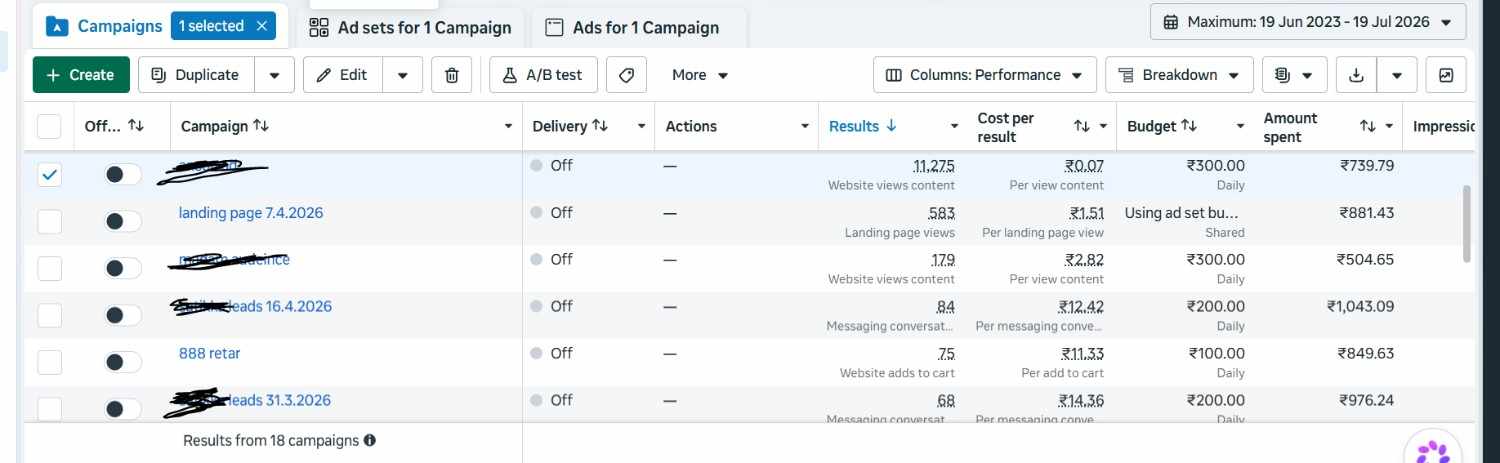Image resolution: width=1500 pixels, height=463 pixels.
Task: Click the export download icon
Action: pyautogui.click(x=1356, y=75)
